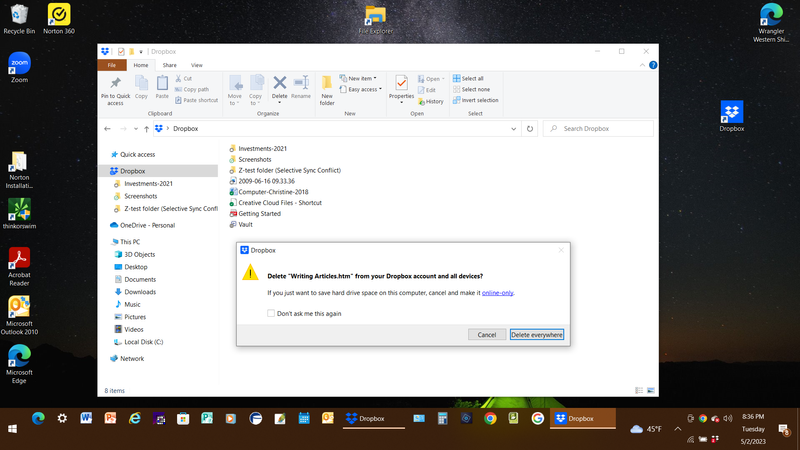Click the Refresh button

[530, 129]
